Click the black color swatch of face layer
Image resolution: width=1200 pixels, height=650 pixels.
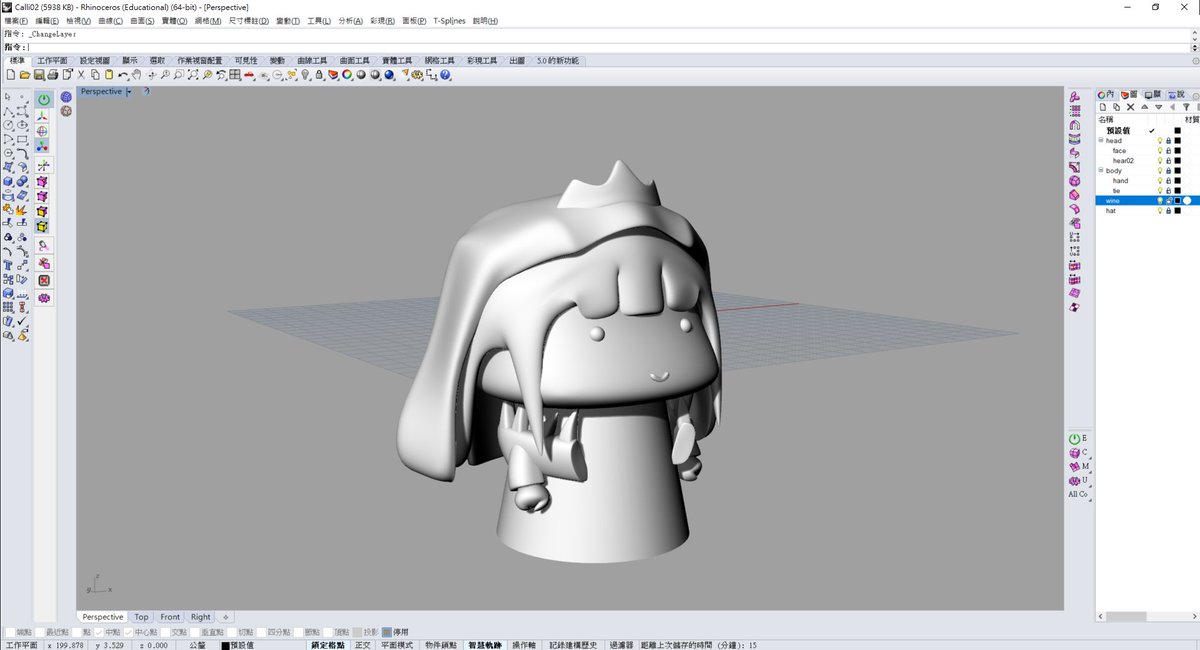point(1178,150)
